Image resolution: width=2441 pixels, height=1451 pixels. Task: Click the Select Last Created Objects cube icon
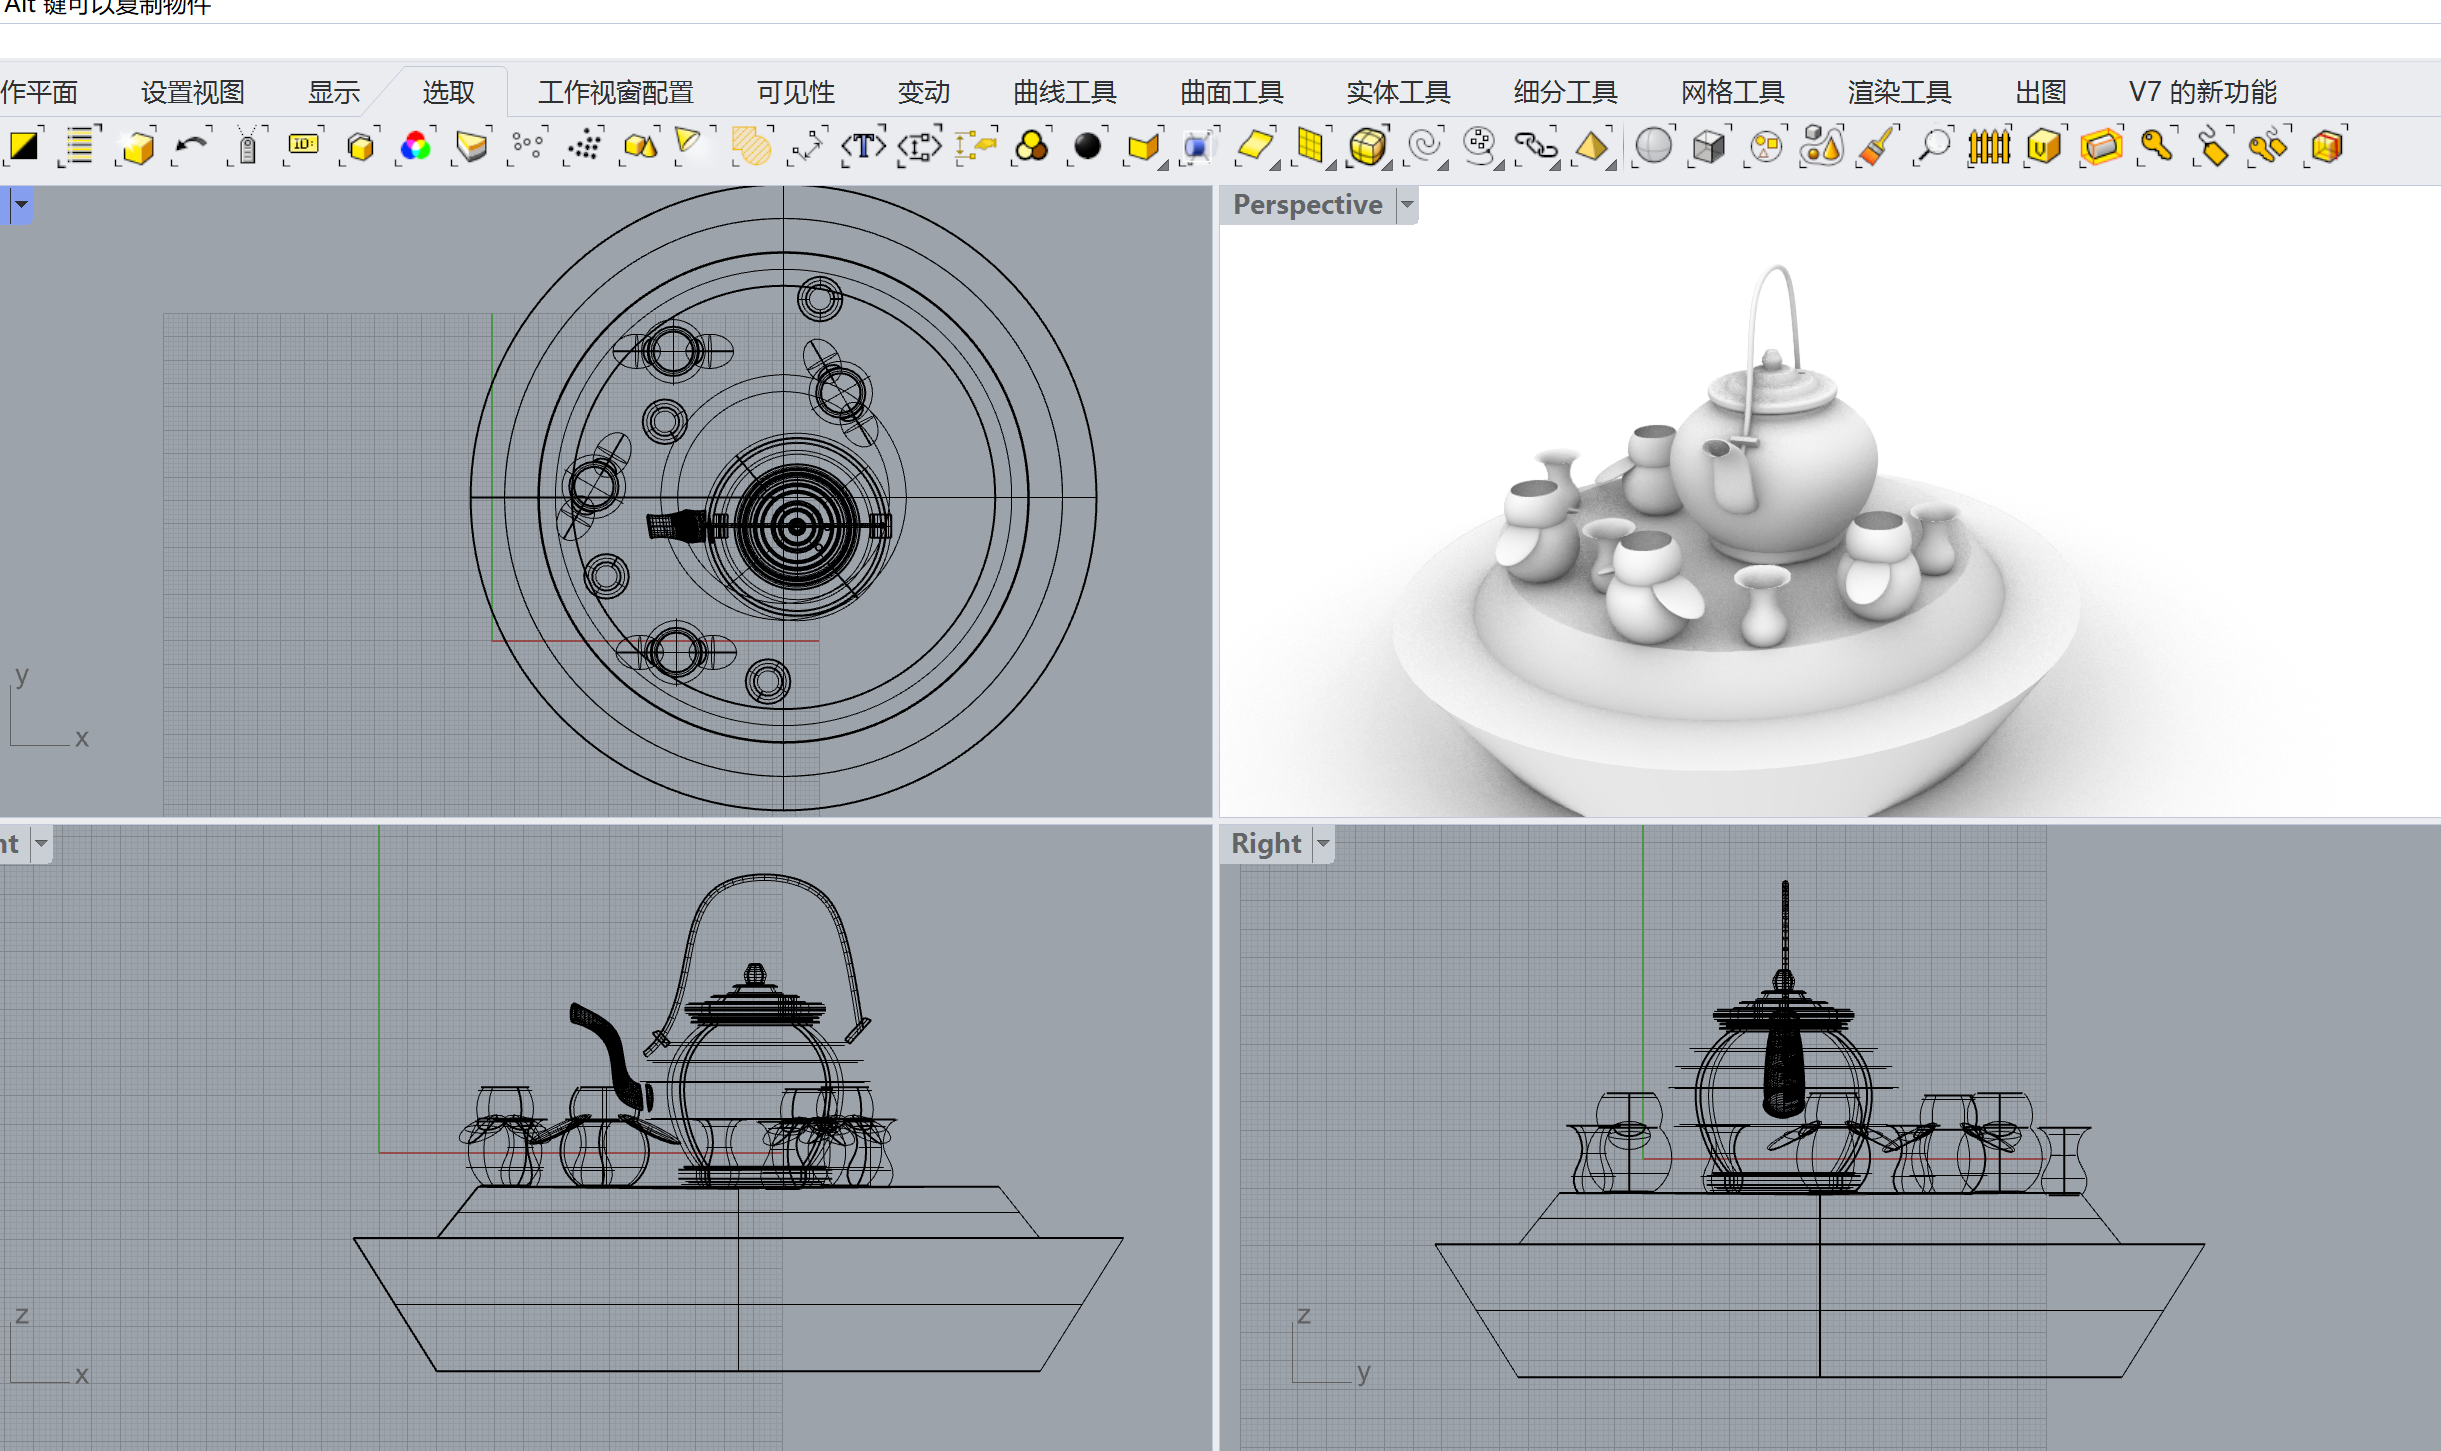point(138,147)
